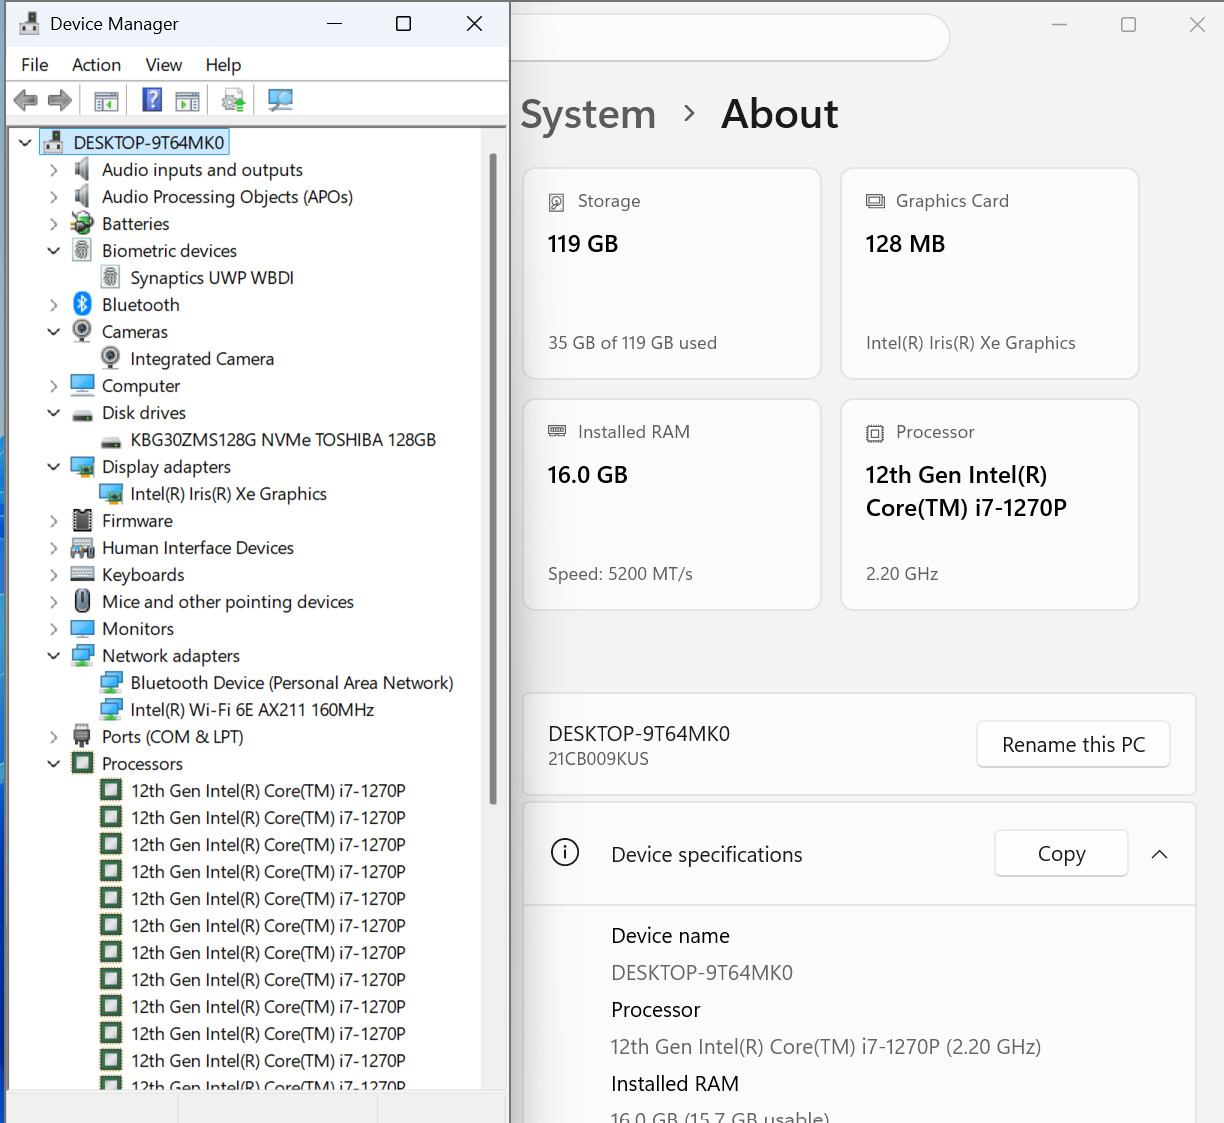Viewport: 1224px width, 1123px height.
Task: Click the Mice and other pointing devices icon
Action: pos(82,602)
